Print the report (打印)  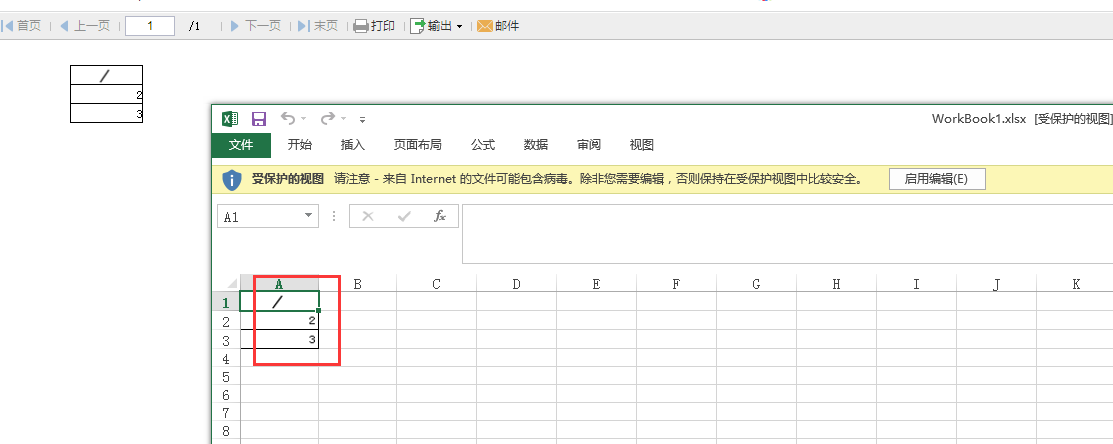tap(374, 26)
